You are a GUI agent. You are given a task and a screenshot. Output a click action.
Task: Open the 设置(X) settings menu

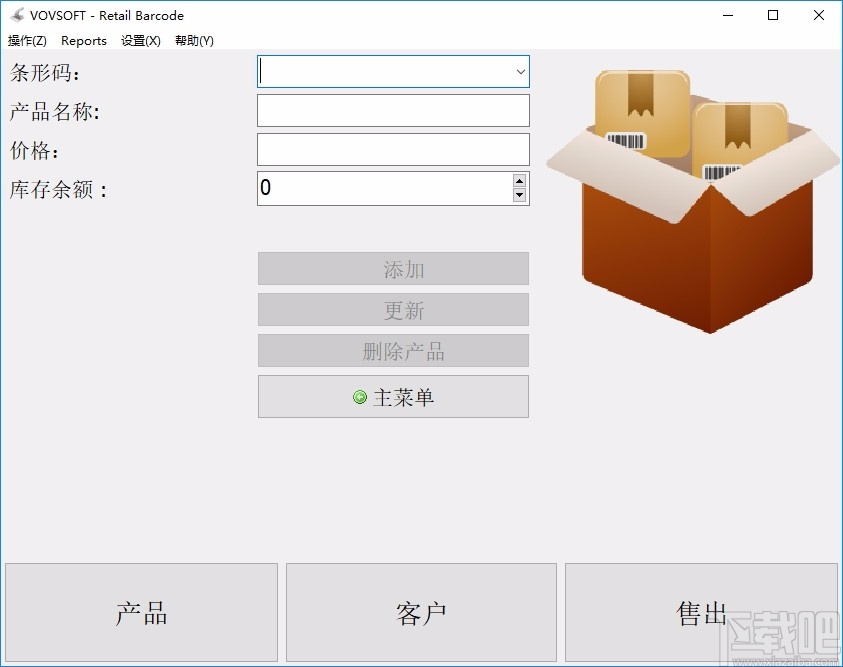pyautogui.click(x=140, y=41)
